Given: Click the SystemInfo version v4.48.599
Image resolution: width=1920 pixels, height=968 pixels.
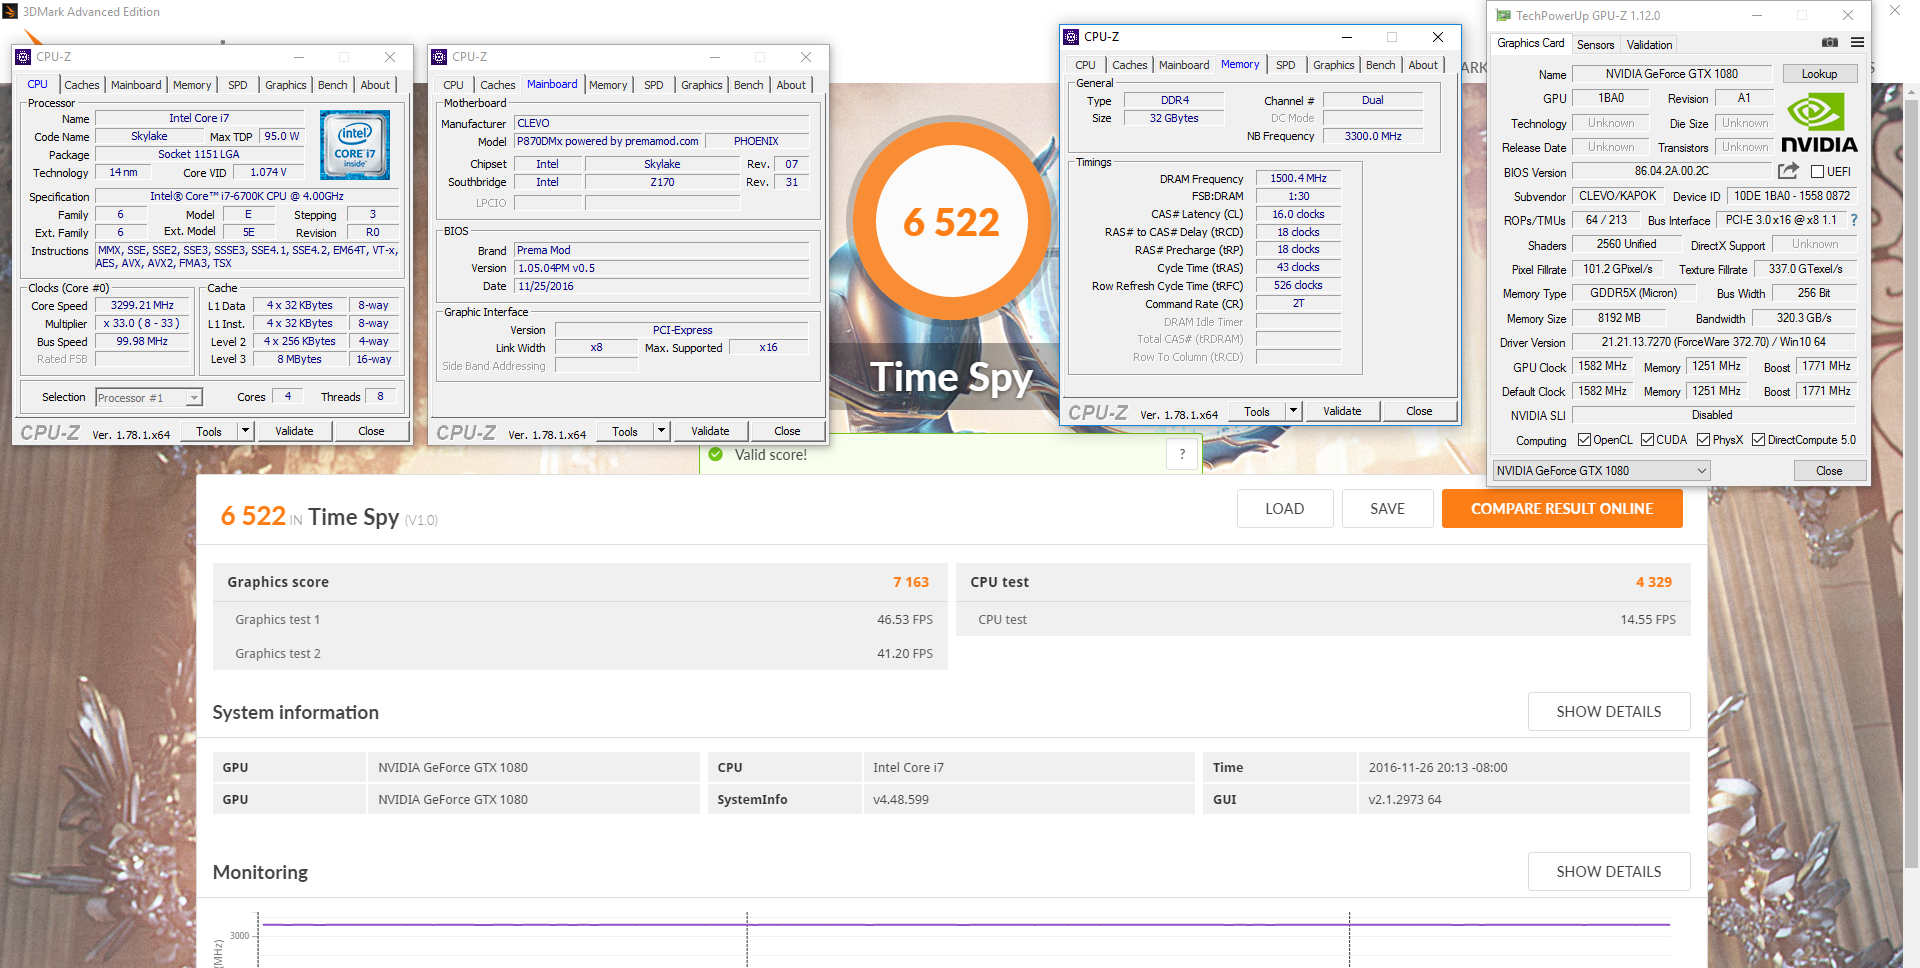Looking at the screenshot, I should click(901, 800).
